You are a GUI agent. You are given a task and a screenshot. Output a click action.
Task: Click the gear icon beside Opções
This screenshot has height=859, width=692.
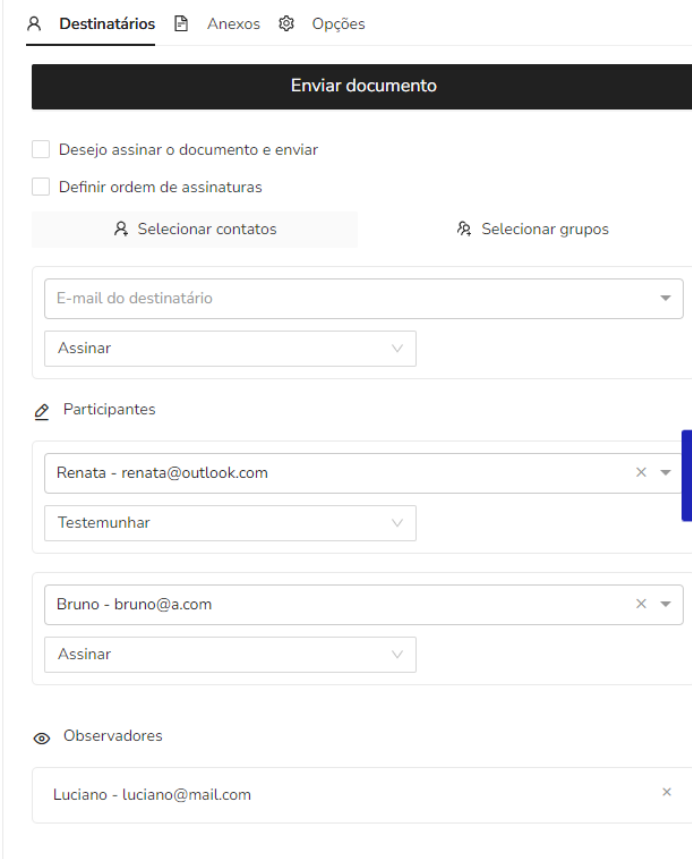tap(286, 24)
